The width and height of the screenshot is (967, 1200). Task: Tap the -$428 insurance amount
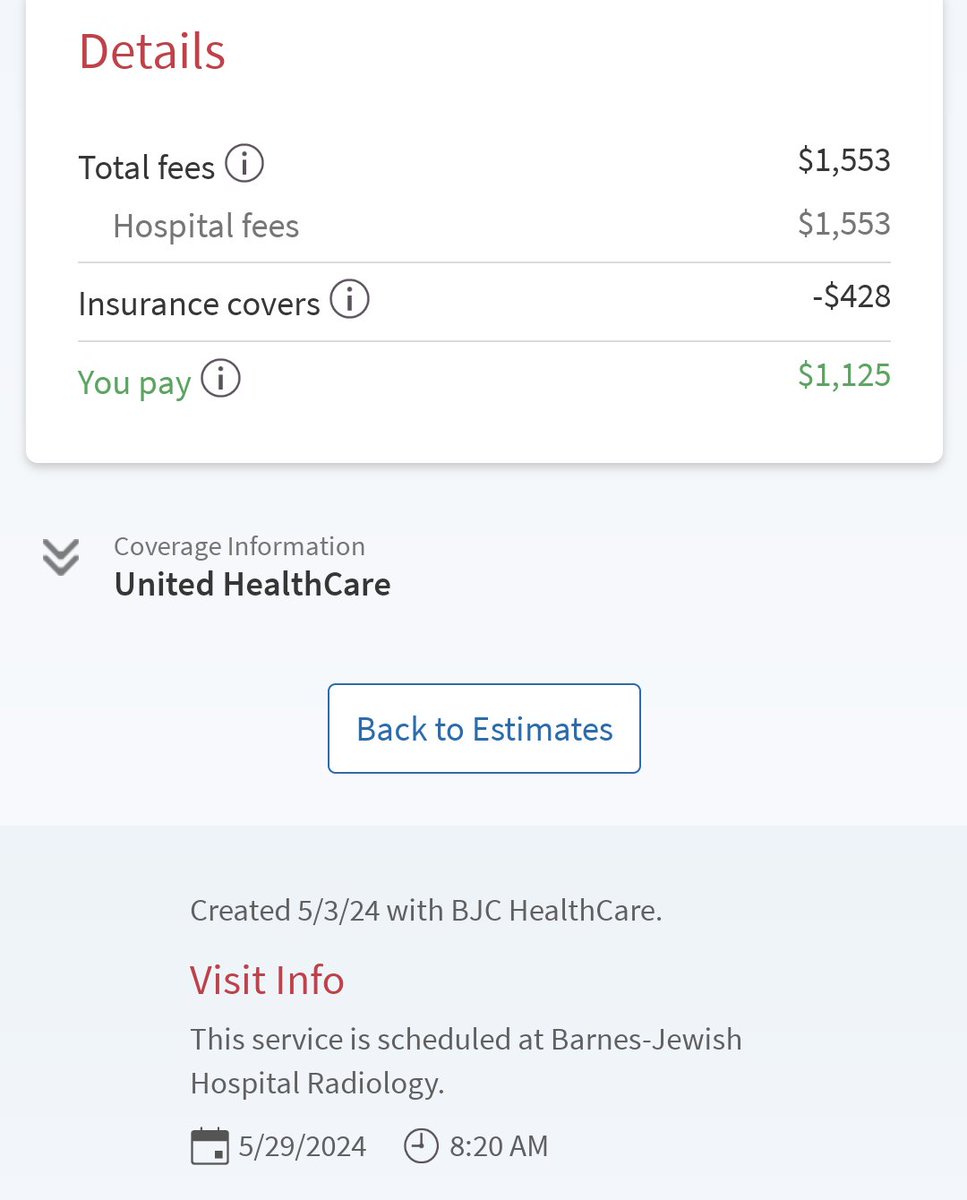coord(851,297)
